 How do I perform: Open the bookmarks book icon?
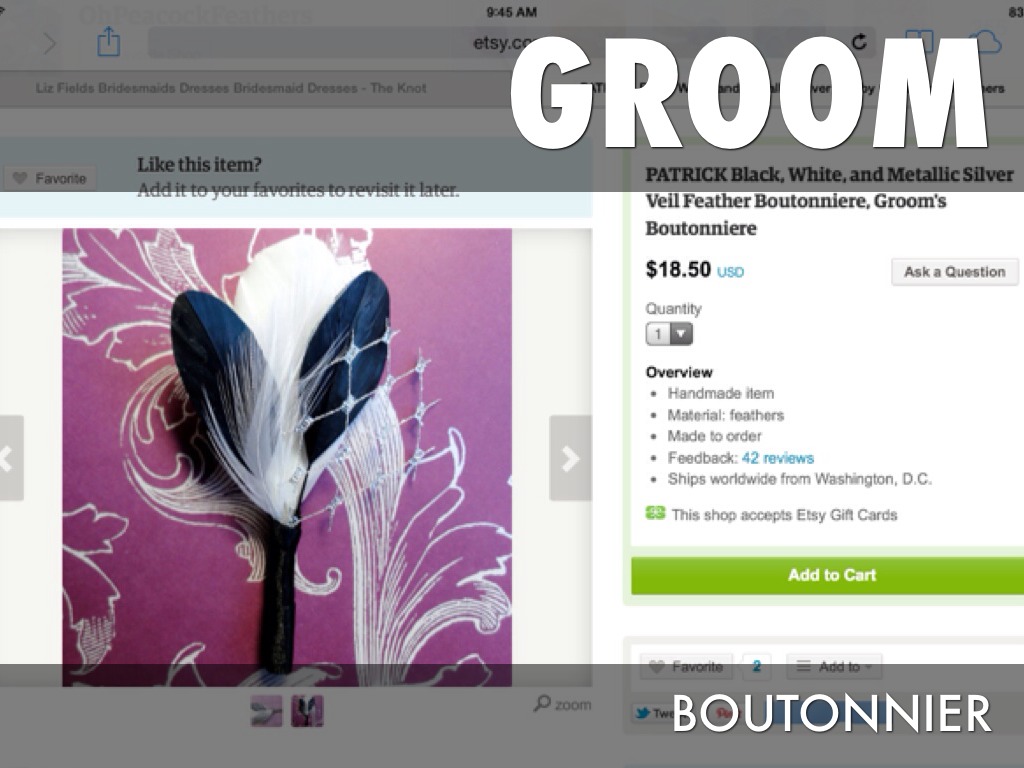pyautogui.click(x=919, y=43)
